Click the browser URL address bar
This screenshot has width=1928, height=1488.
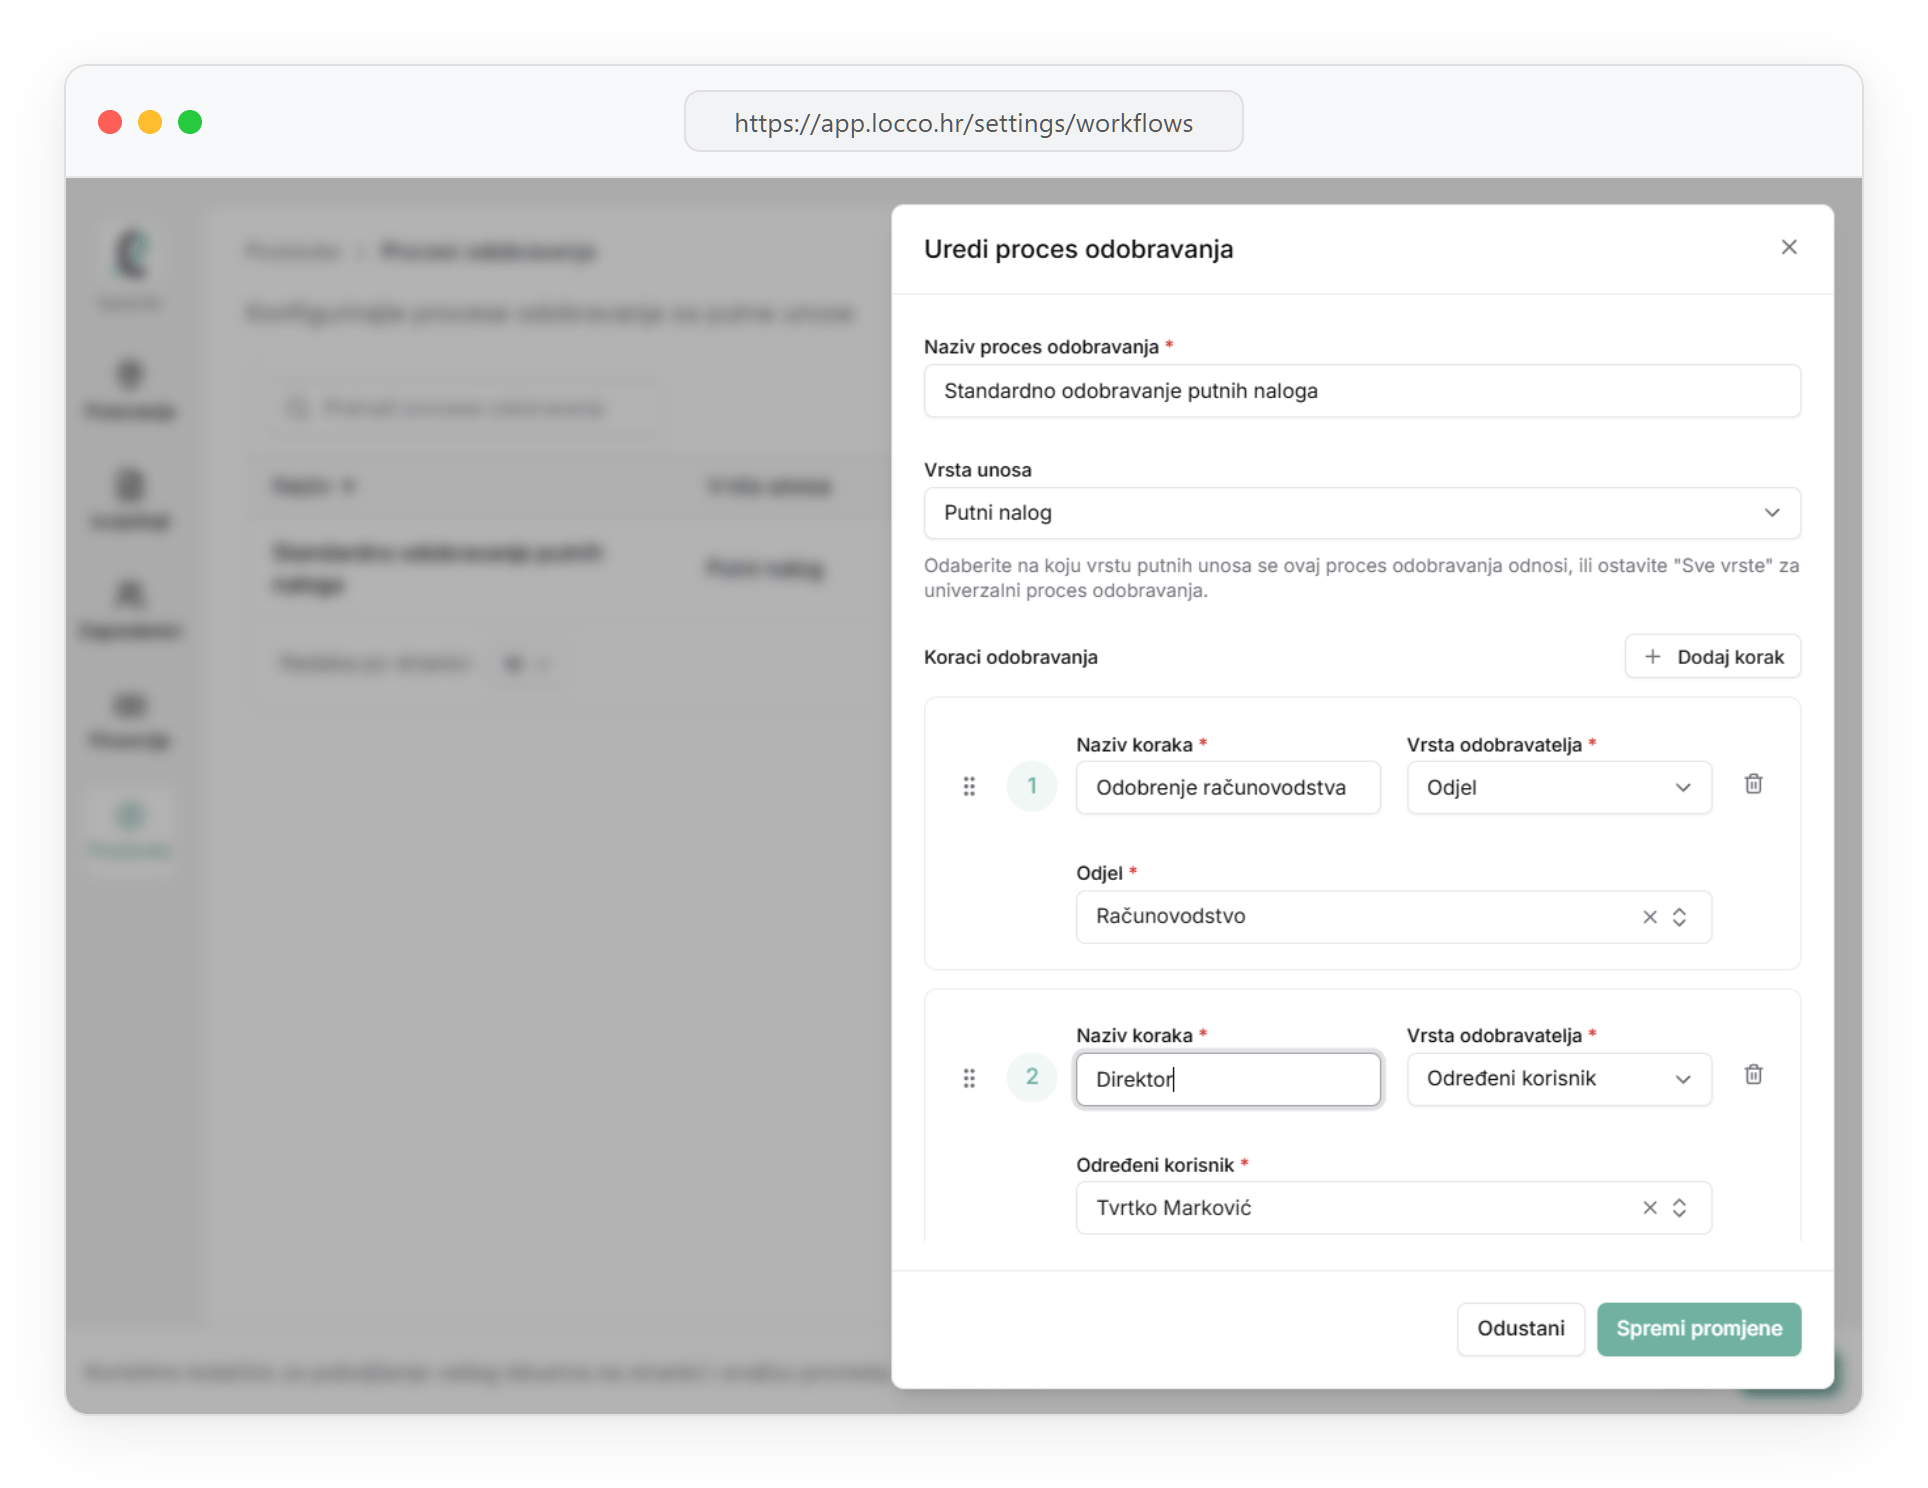(963, 122)
